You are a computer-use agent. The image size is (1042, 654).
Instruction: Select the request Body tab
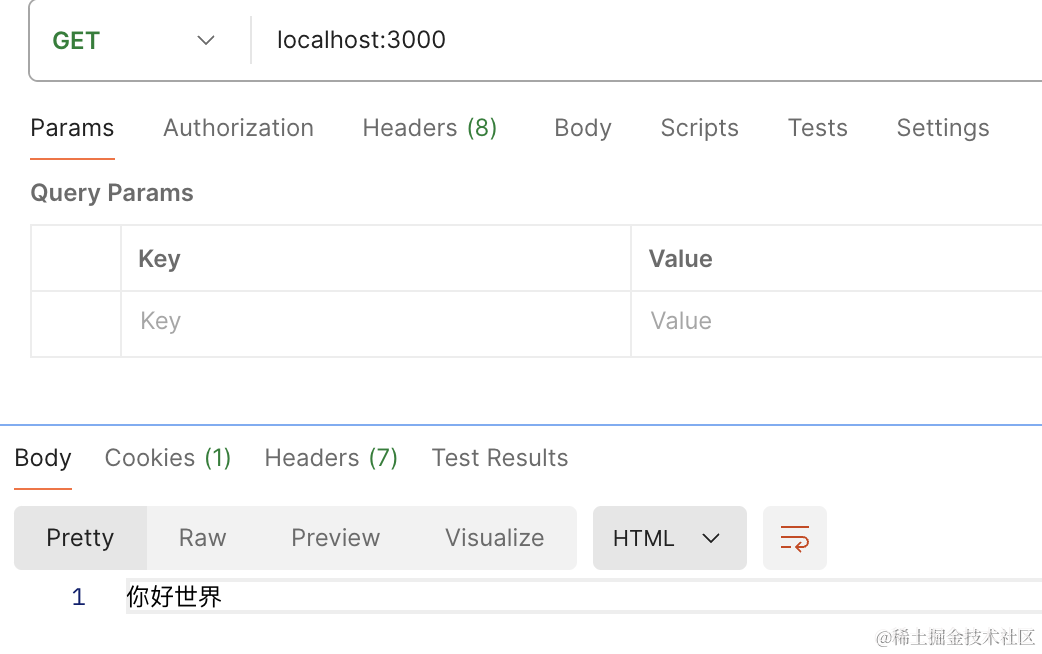coord(582,128)
